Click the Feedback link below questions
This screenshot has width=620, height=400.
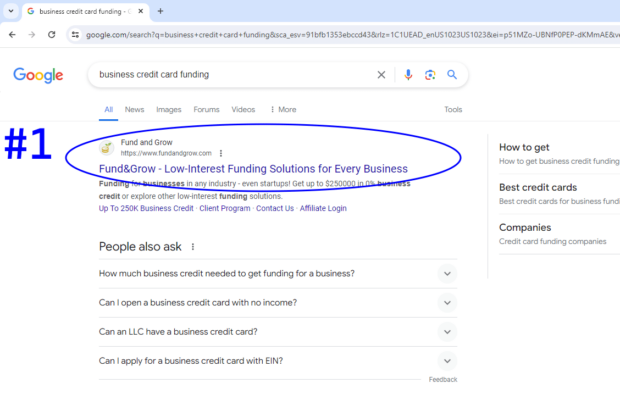point(442,380)
